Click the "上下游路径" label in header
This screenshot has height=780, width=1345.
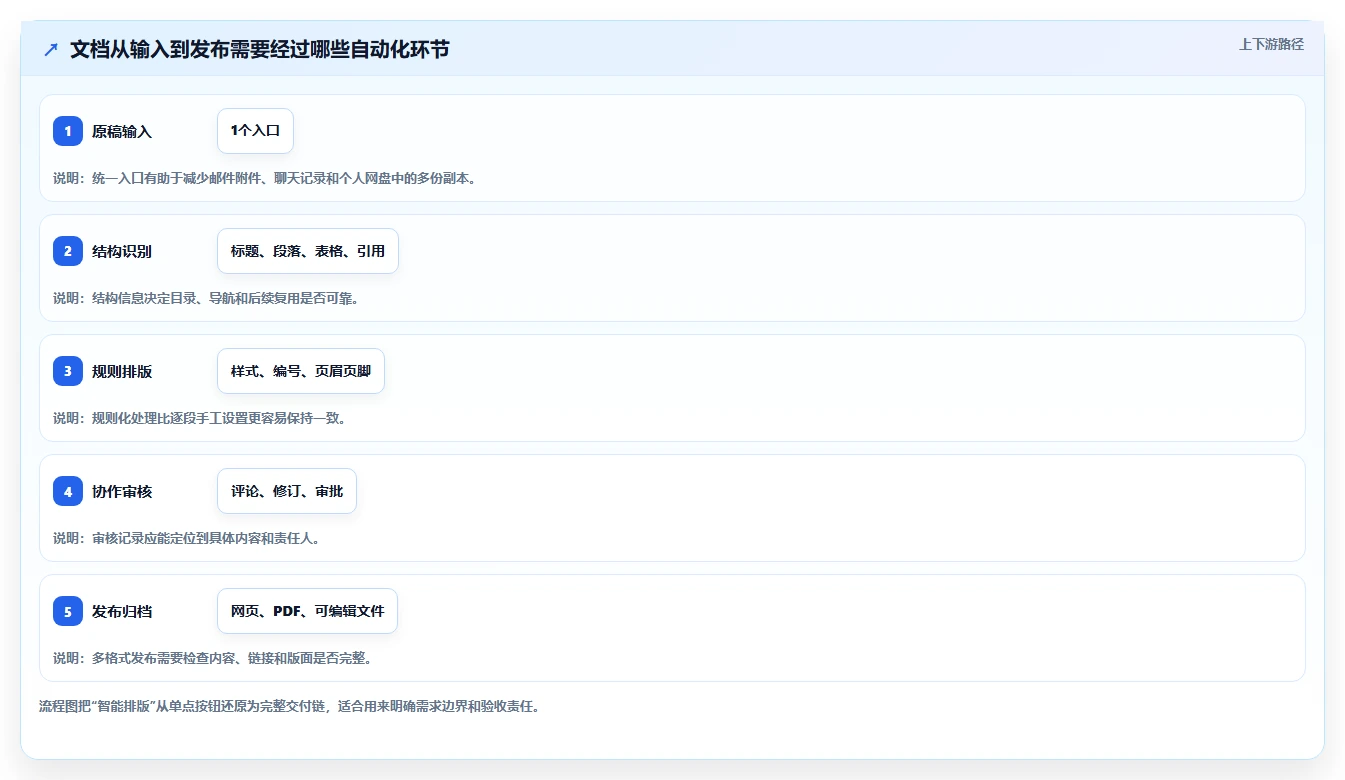pos(1271,44)
